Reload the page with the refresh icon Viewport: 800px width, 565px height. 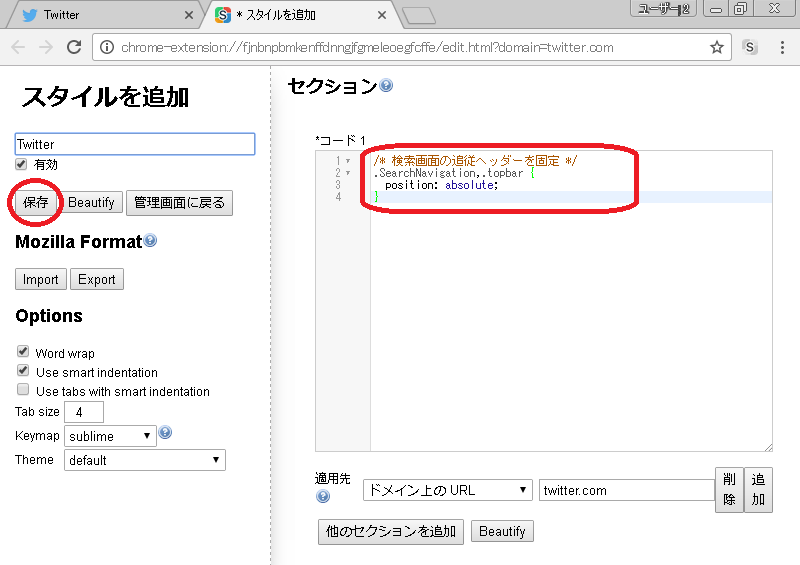[x=74, y=47]
